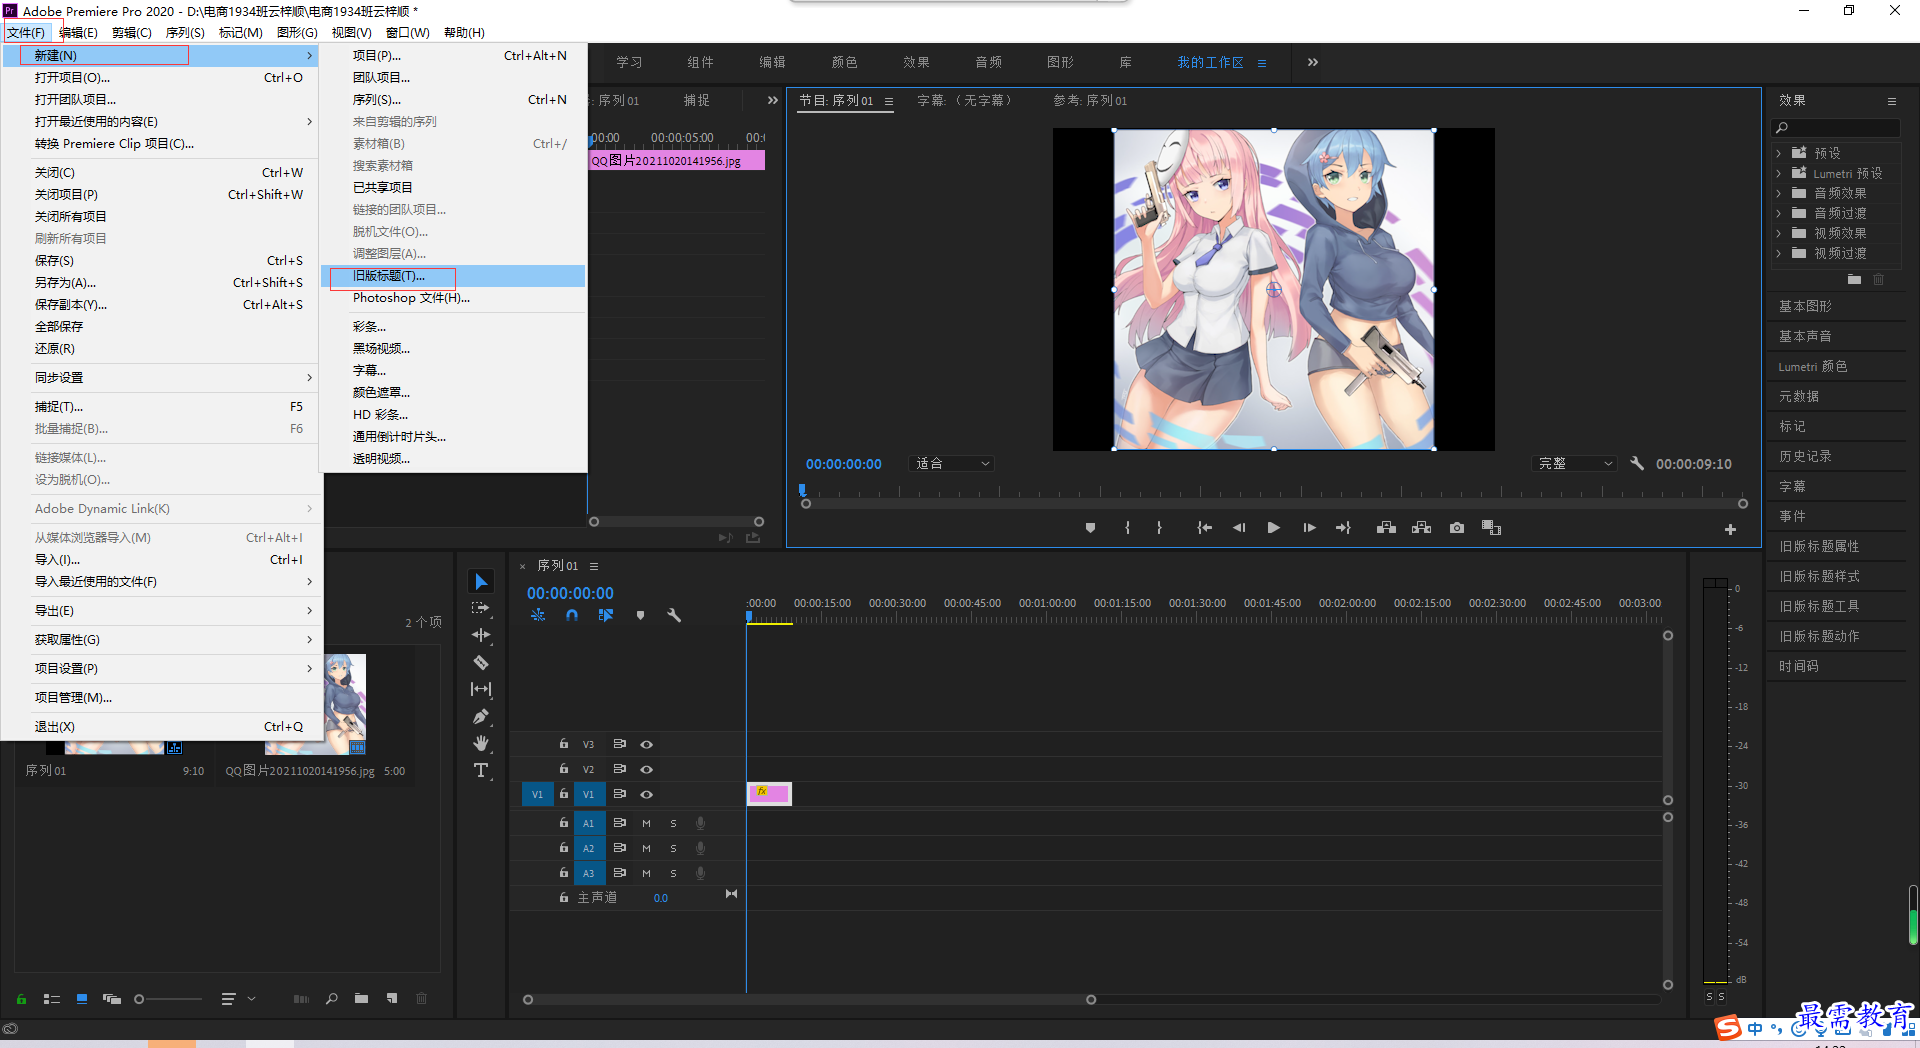This screenshot has width=1920, height=1048.
Task: Go to Out point
Action: (1343, 527)
